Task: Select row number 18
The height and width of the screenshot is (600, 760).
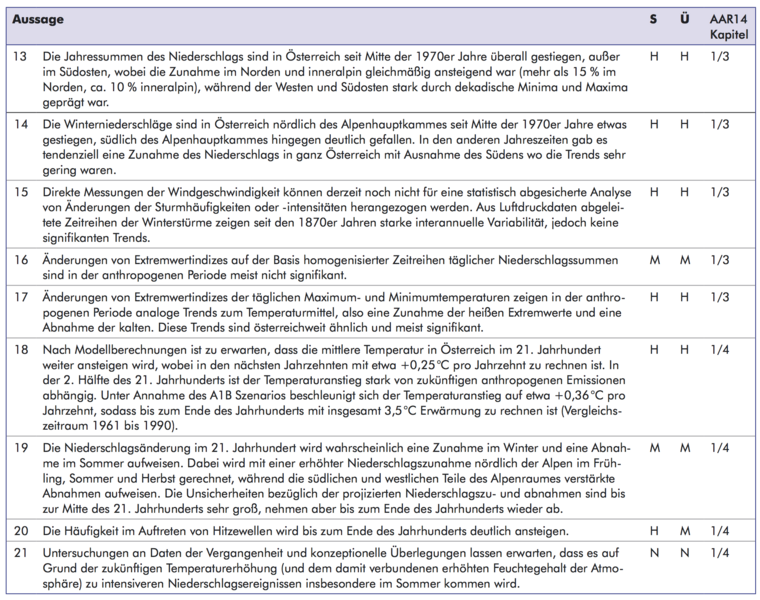Action: tap(20, 352)
